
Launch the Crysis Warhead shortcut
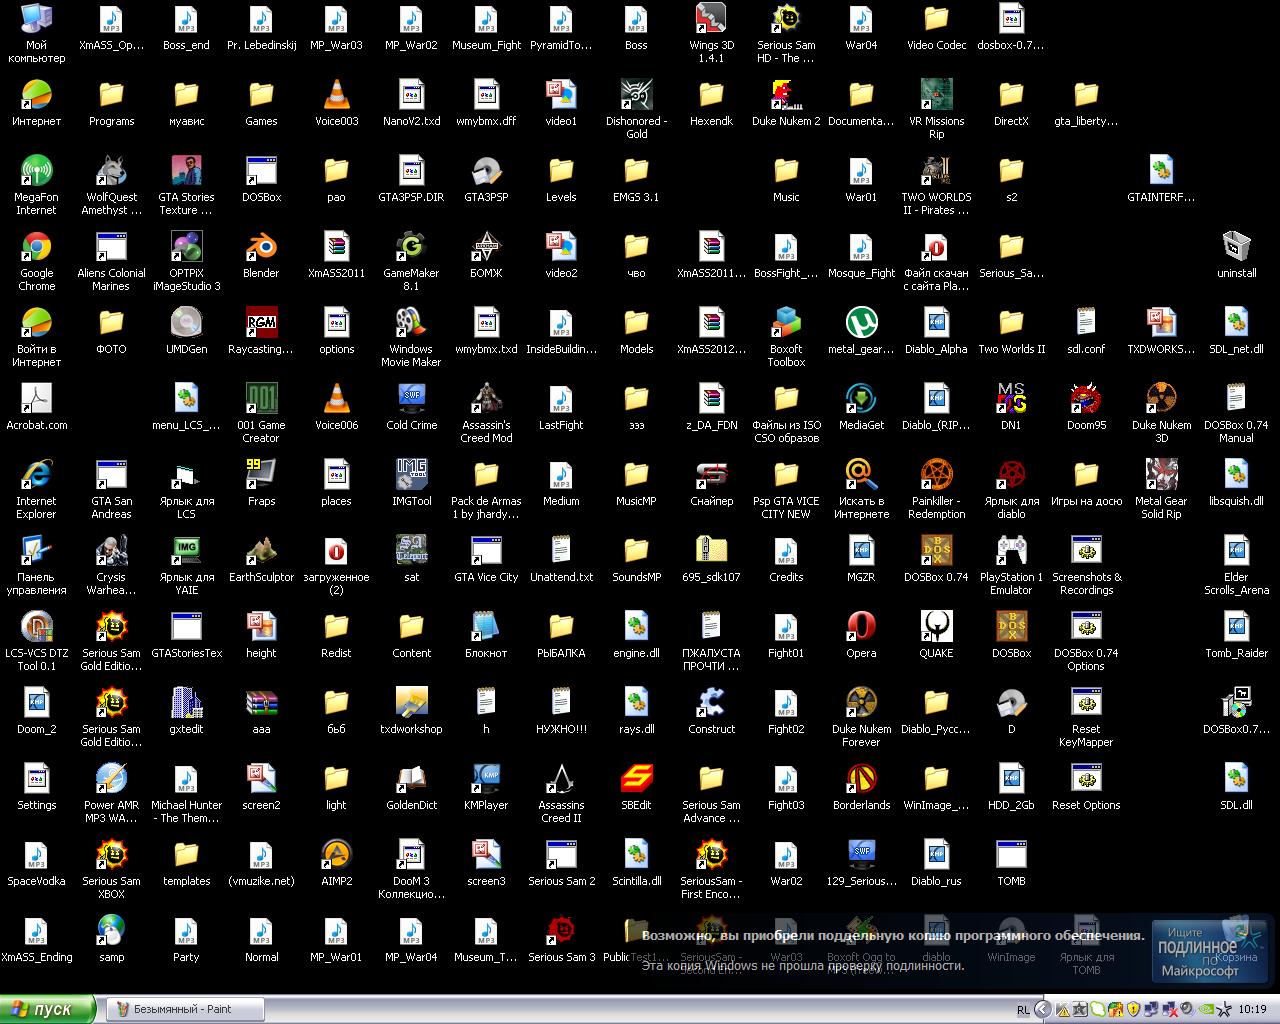pyautogui.click(x=111, y=550)
